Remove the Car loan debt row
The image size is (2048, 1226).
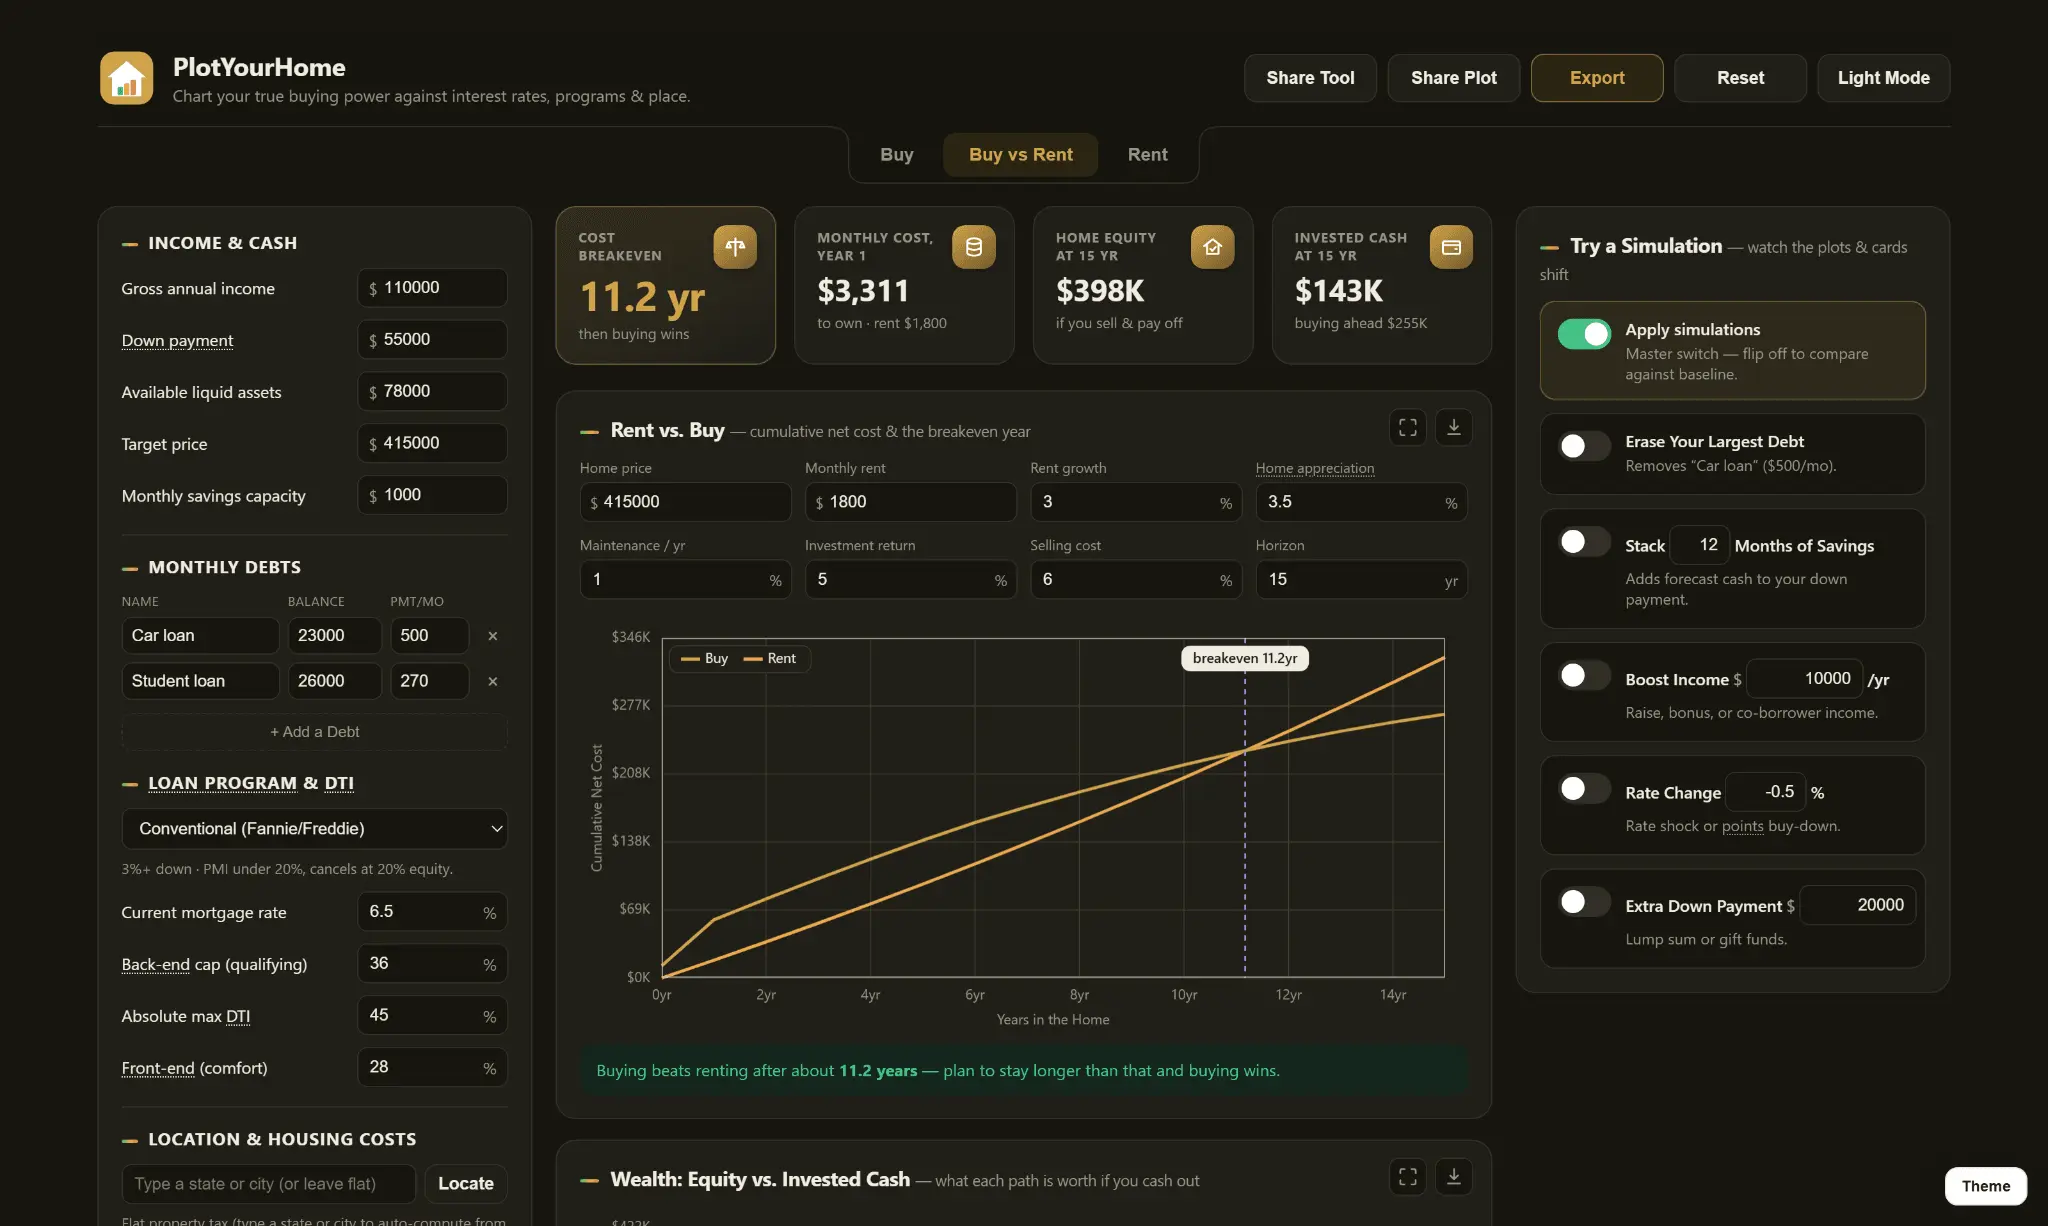click(492, 636)
